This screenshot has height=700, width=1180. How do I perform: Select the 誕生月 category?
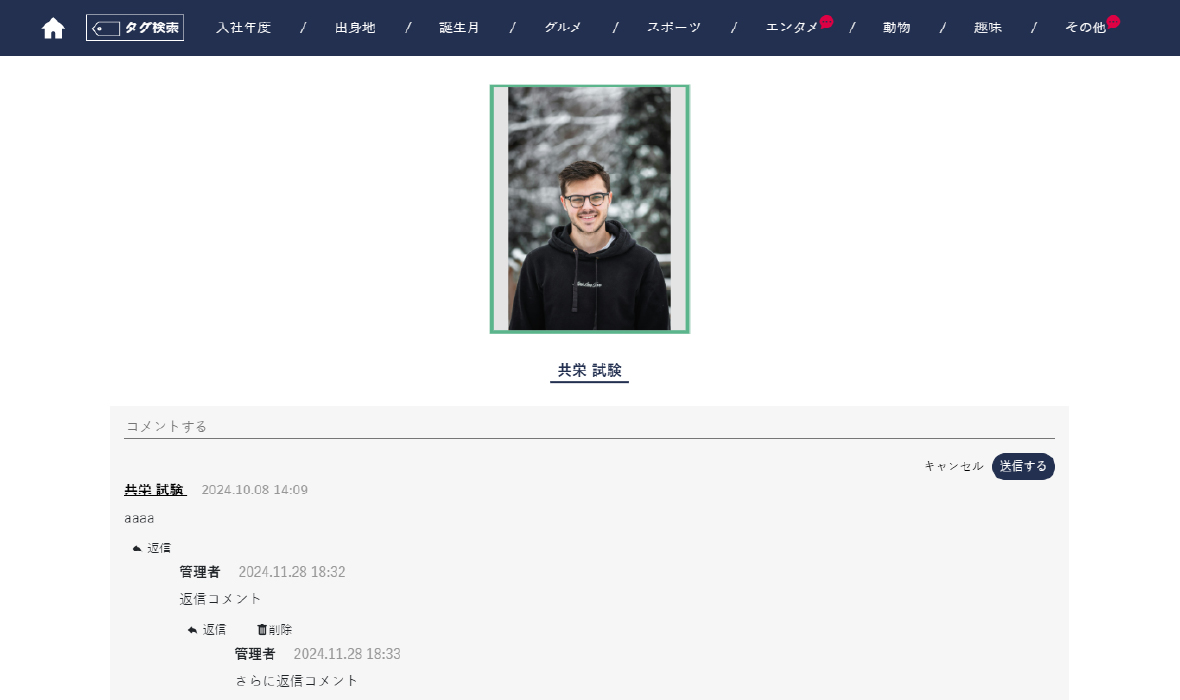459,28
